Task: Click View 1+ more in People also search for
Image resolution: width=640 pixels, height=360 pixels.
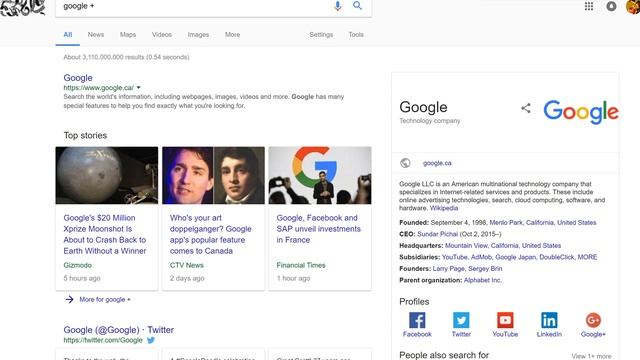Action: [591, 356]
